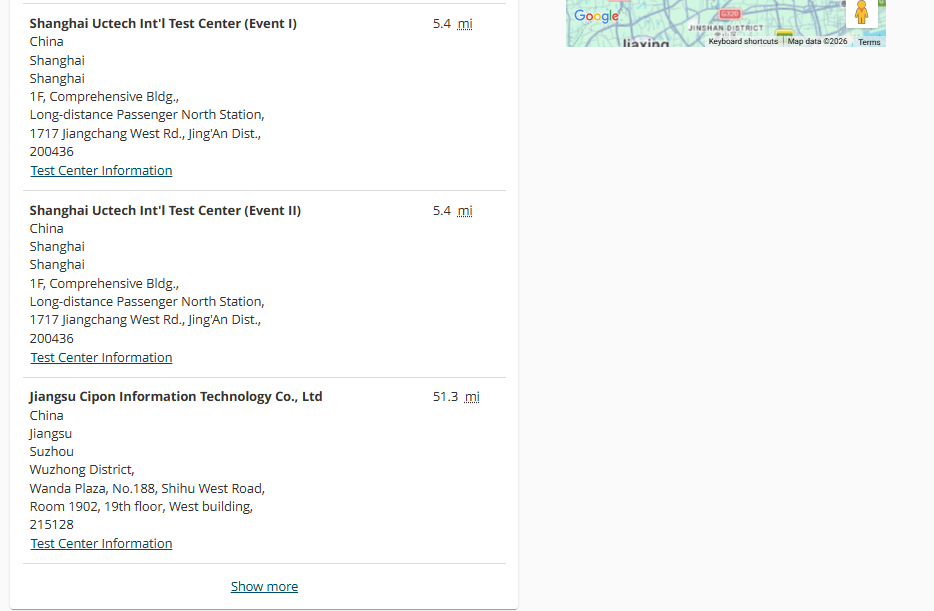Select Shanghai Uctech Int'l Test Center (Event II) title
The image size is (934, 611).
165,211
